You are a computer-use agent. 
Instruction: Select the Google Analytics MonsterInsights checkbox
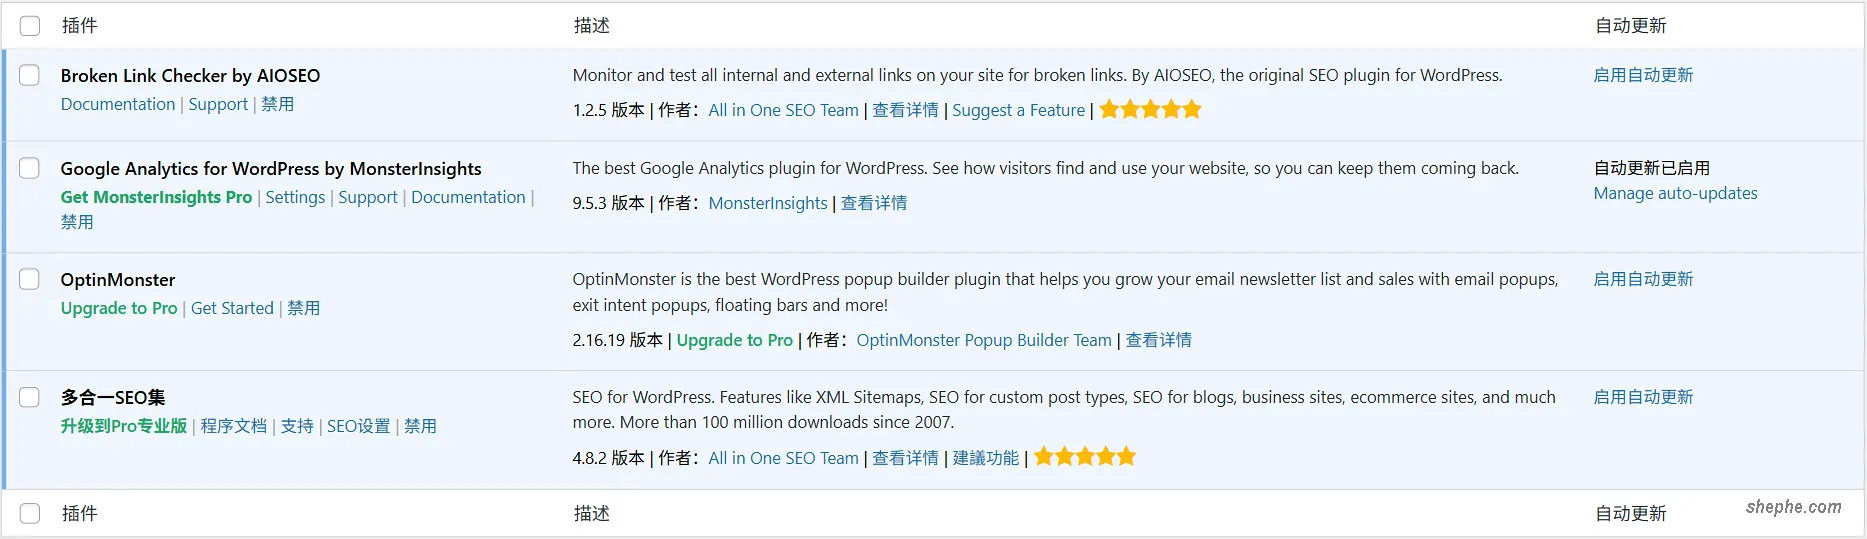click(x=30, y=168)
